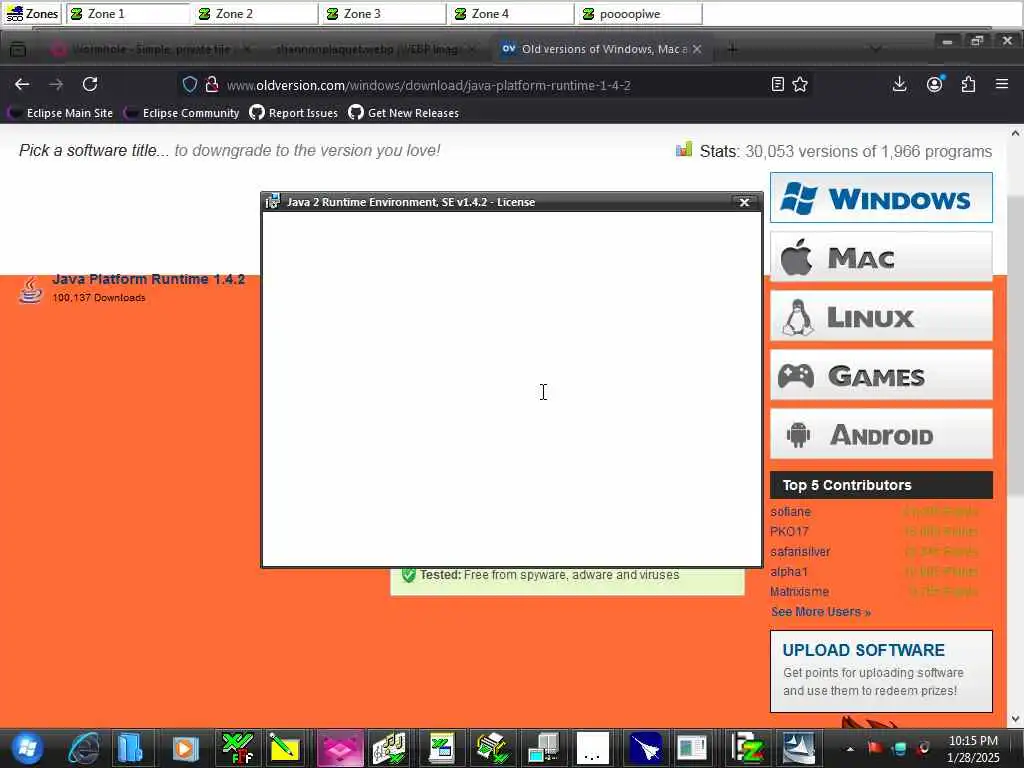This screenshot has width=1024, height=768.
Task: Open the tracking protection shield icon
Action: pyautogui.click(x=189, y=85)
